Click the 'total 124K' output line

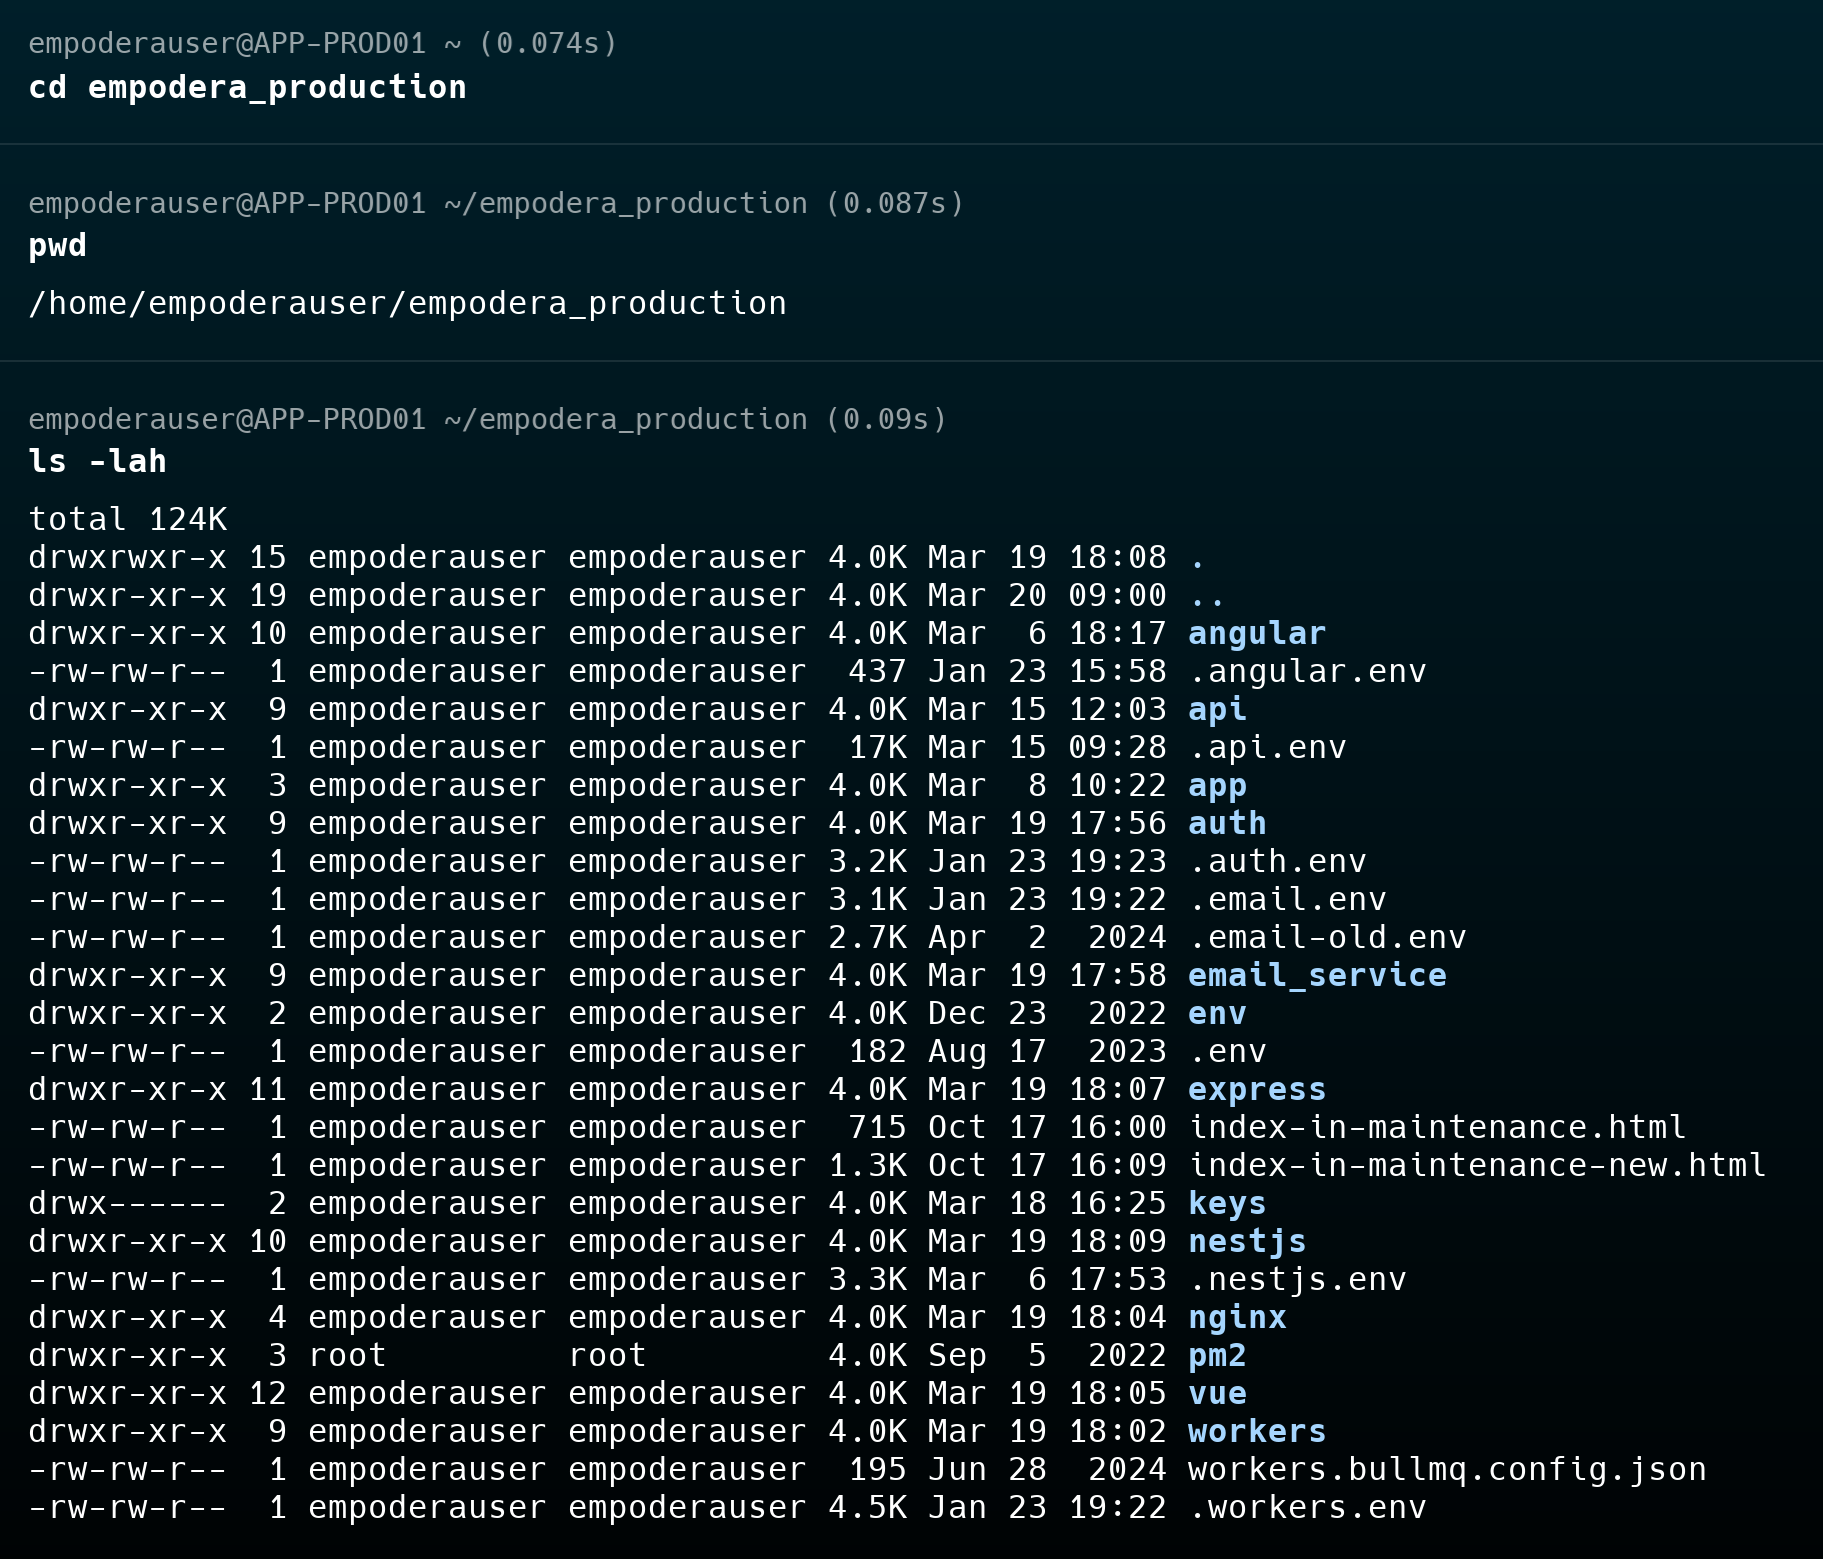pyautogui.click(x=127, y=519)
